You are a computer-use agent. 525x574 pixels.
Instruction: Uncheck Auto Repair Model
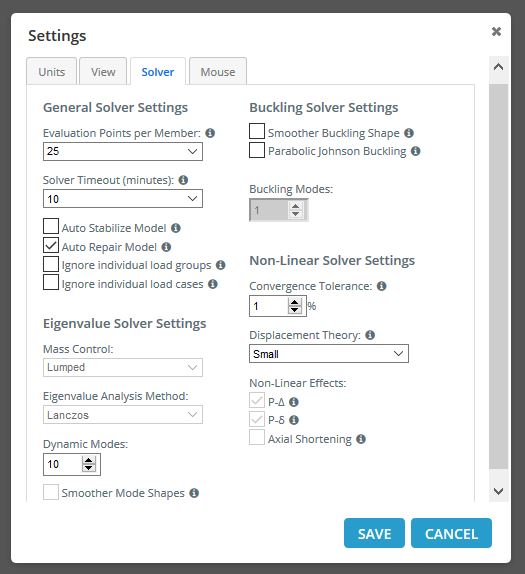point(51,245)
